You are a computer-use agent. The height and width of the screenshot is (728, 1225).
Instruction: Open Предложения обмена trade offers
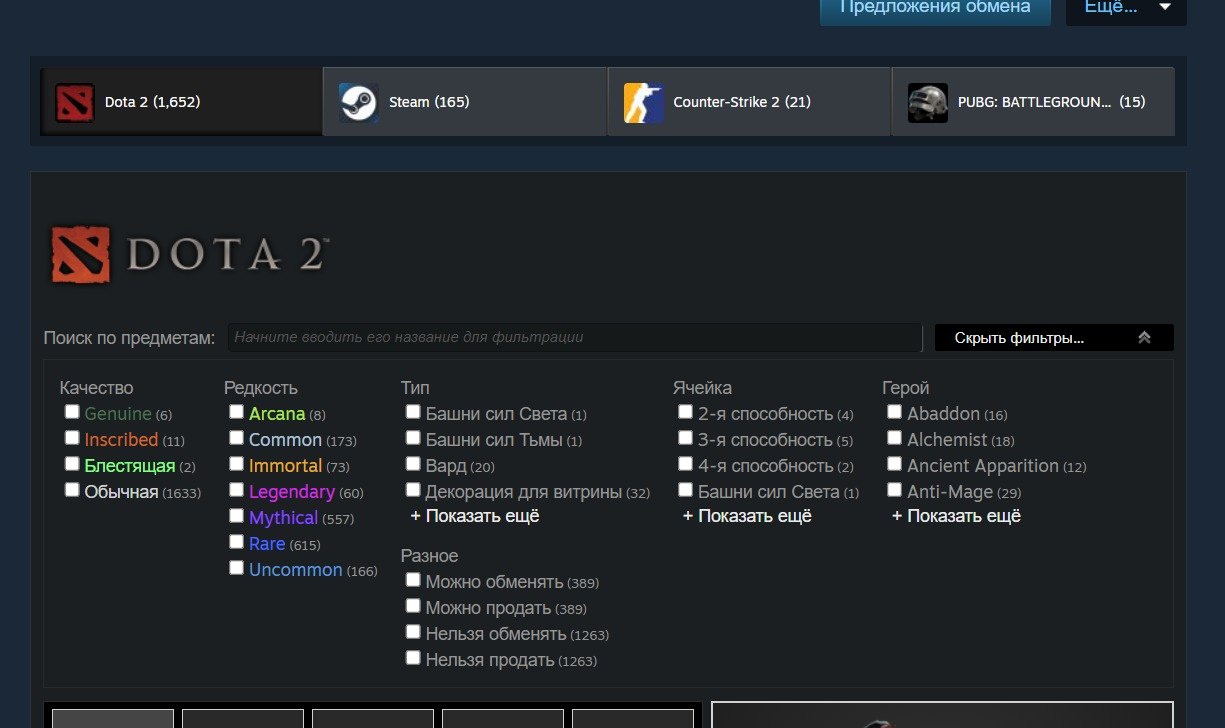[x=935, y=8]
